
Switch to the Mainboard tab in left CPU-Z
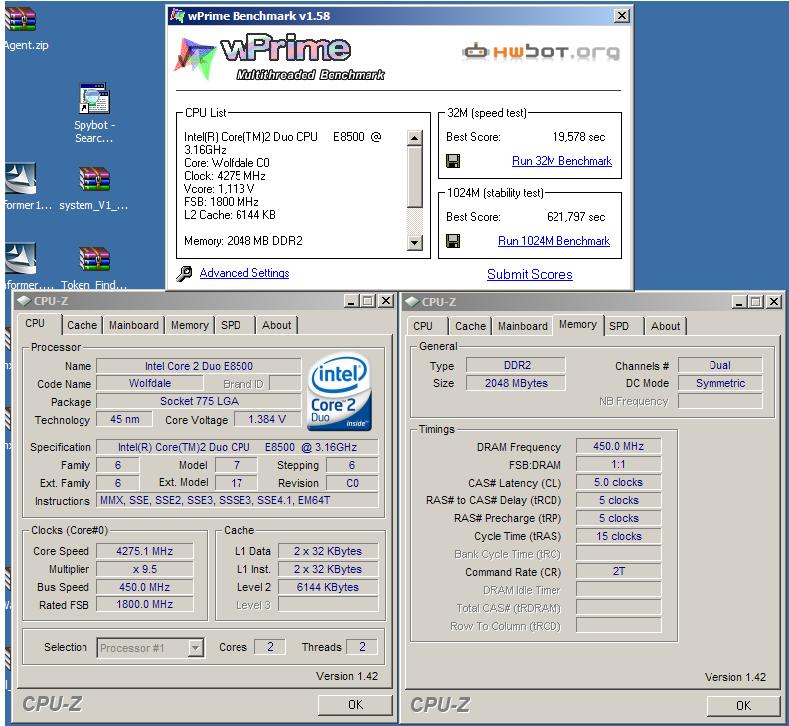134,325
